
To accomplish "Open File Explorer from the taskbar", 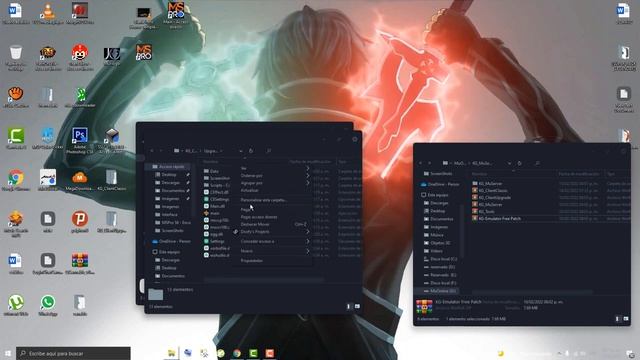I will point(171,353).
